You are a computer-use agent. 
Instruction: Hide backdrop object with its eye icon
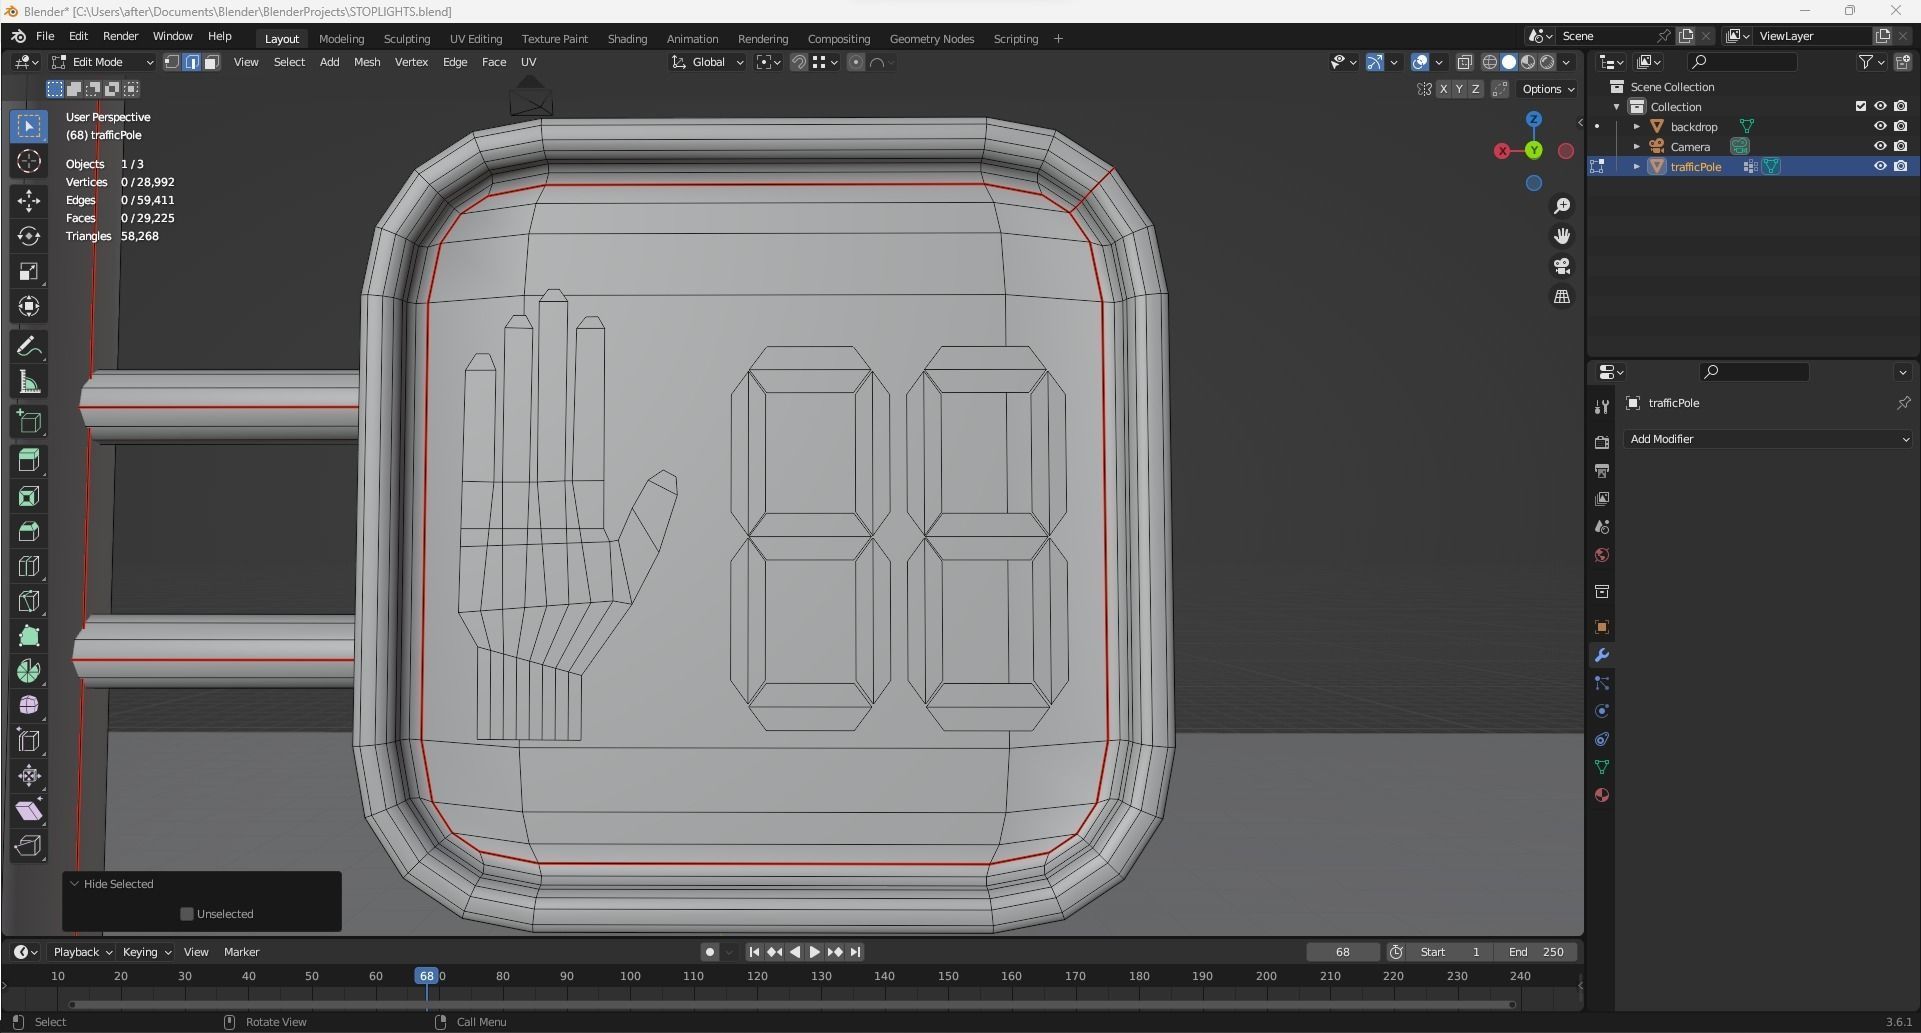[1880, 127]
